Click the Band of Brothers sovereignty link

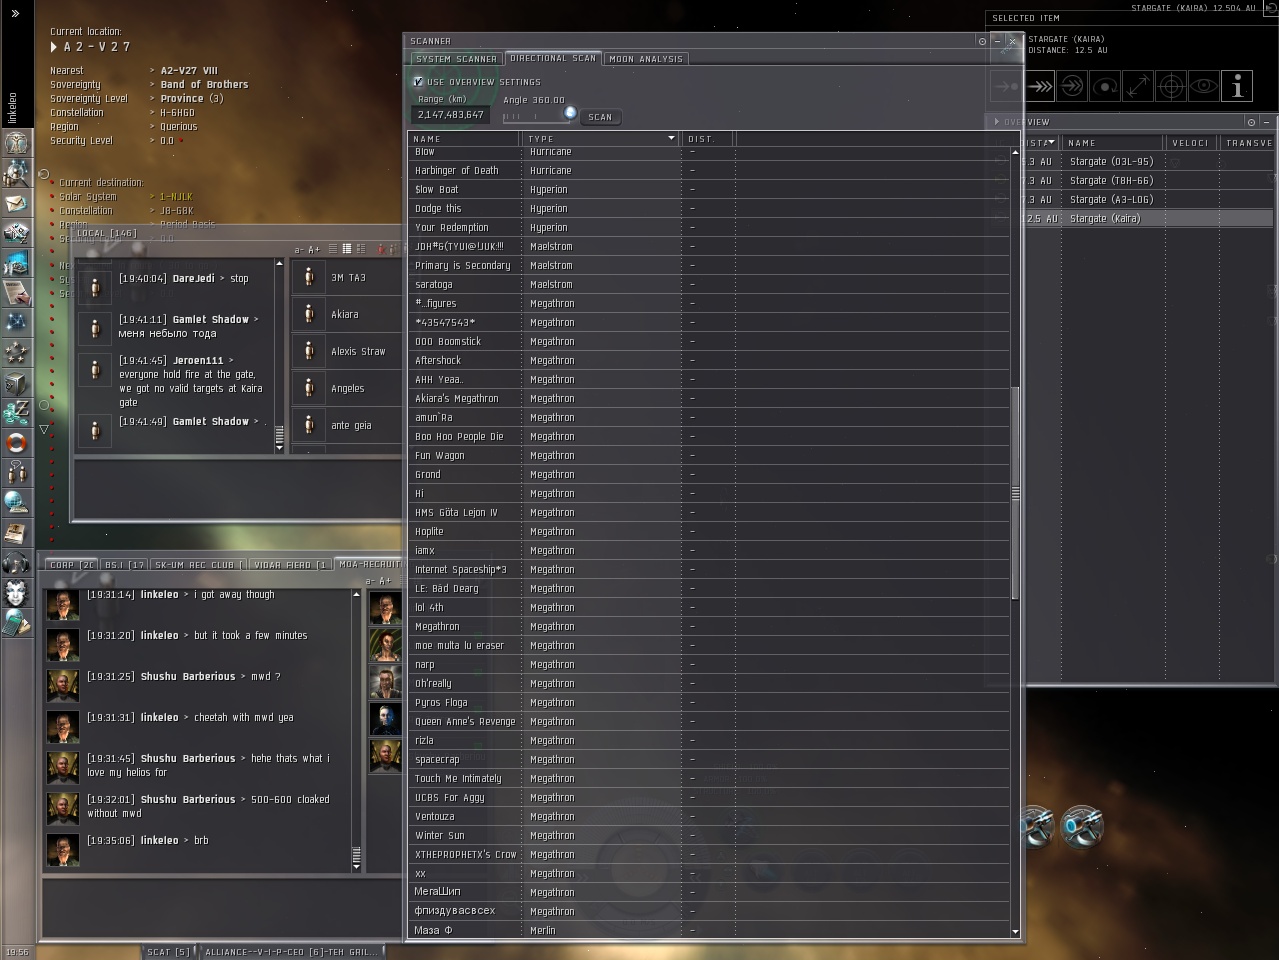[204, 85]
